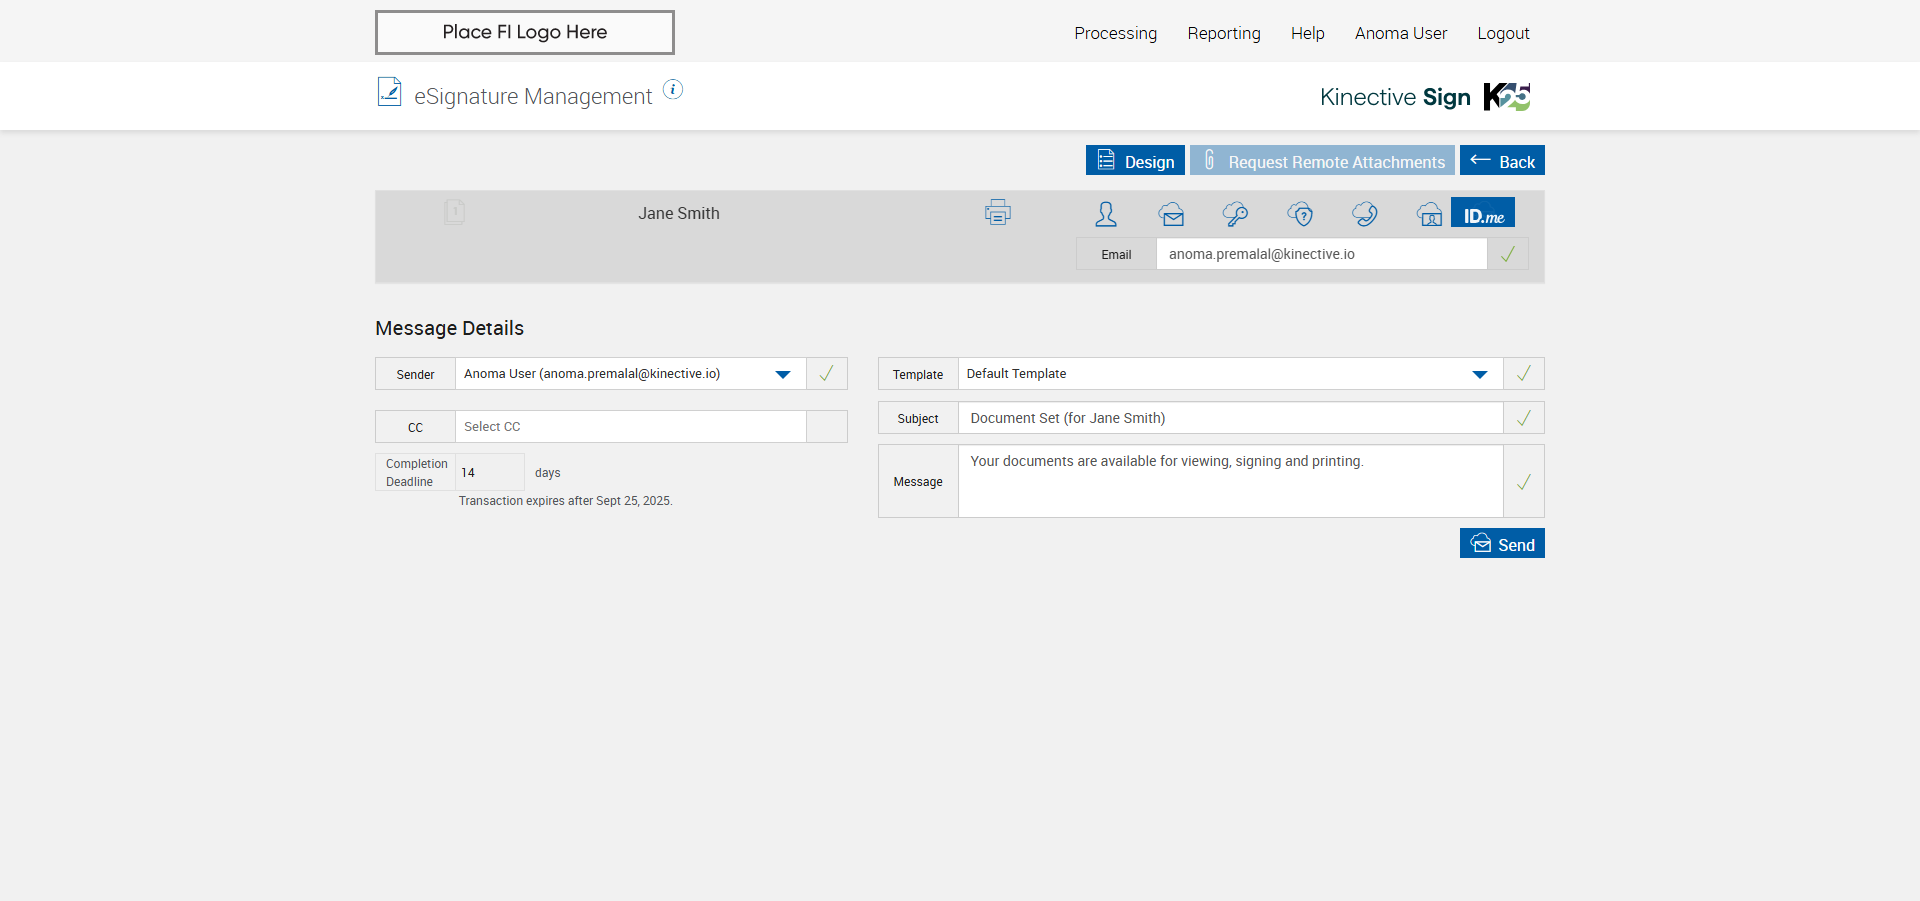This screenshot has height=901, width=1920.
Task: Select the cloud phone authentication icon
Action: coord(1364,214)
